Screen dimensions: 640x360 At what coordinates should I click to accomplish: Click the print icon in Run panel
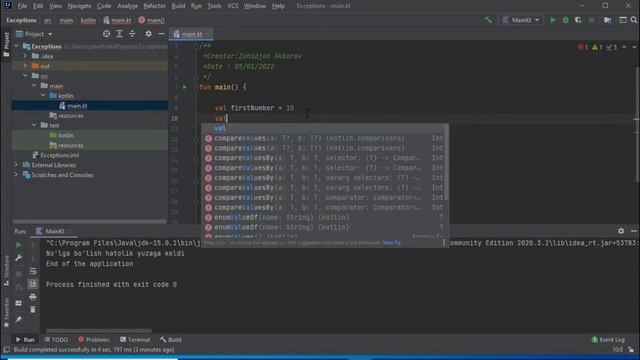click(x=33, y=297)
